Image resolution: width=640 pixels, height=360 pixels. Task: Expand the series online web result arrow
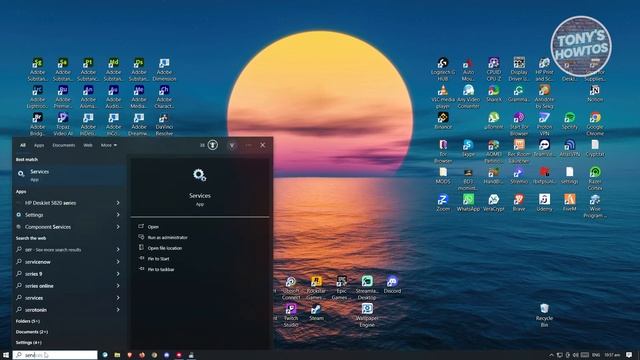coord(118,286)
